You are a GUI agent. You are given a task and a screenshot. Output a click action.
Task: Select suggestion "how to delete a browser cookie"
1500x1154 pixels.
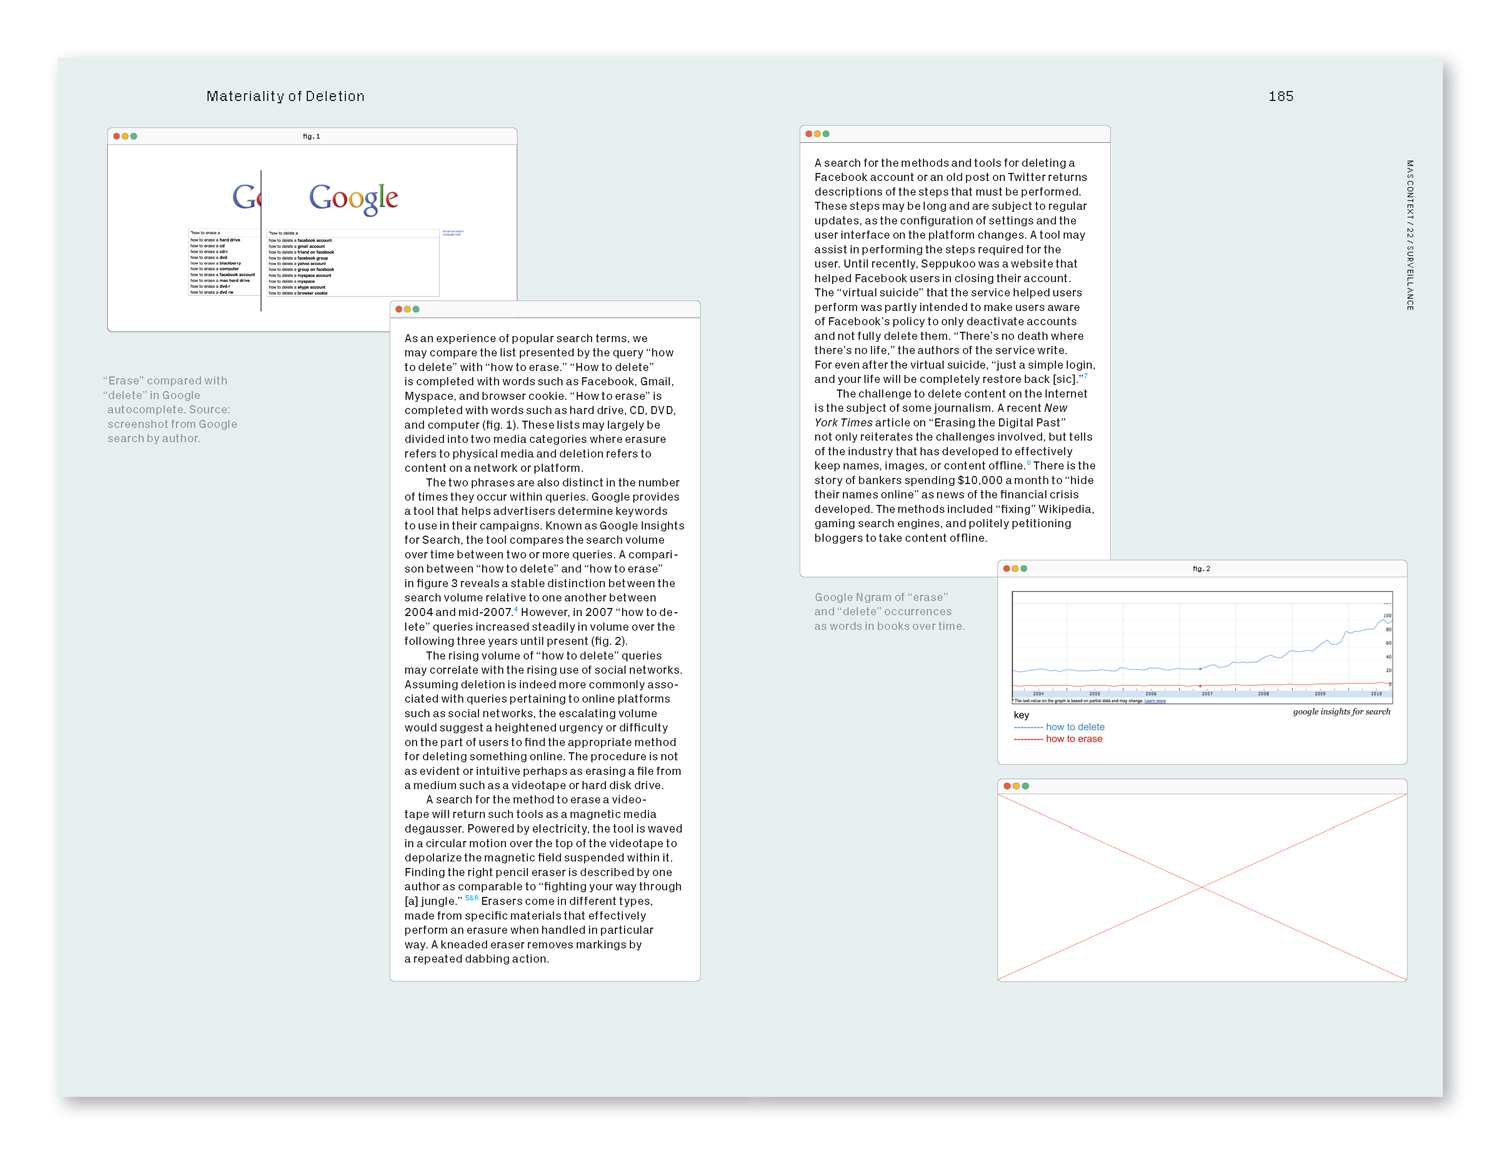[298, 293]
